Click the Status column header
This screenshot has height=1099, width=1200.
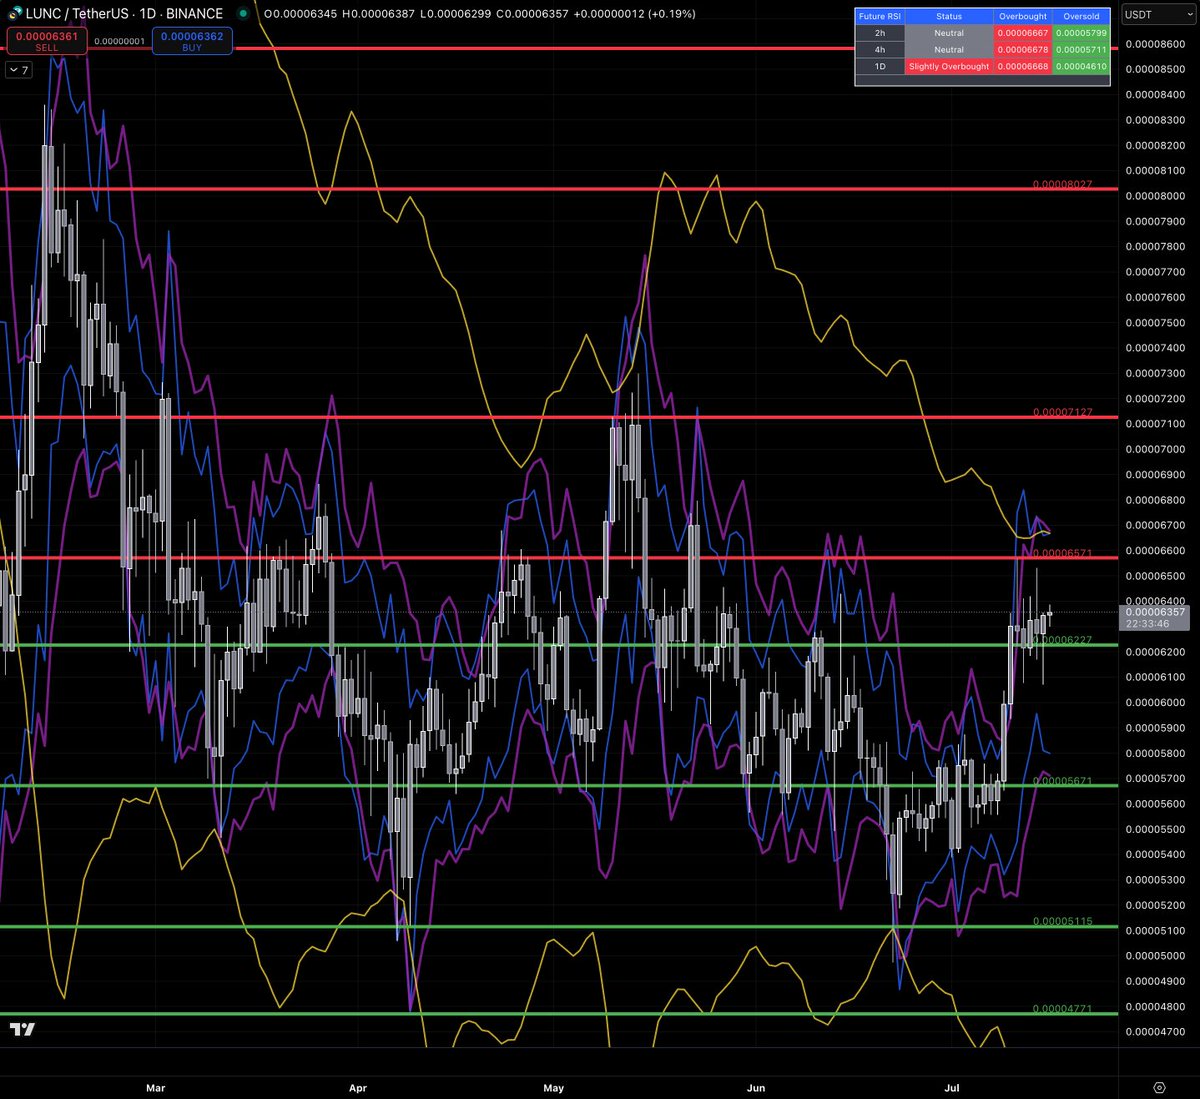click(x=949, y=16)
